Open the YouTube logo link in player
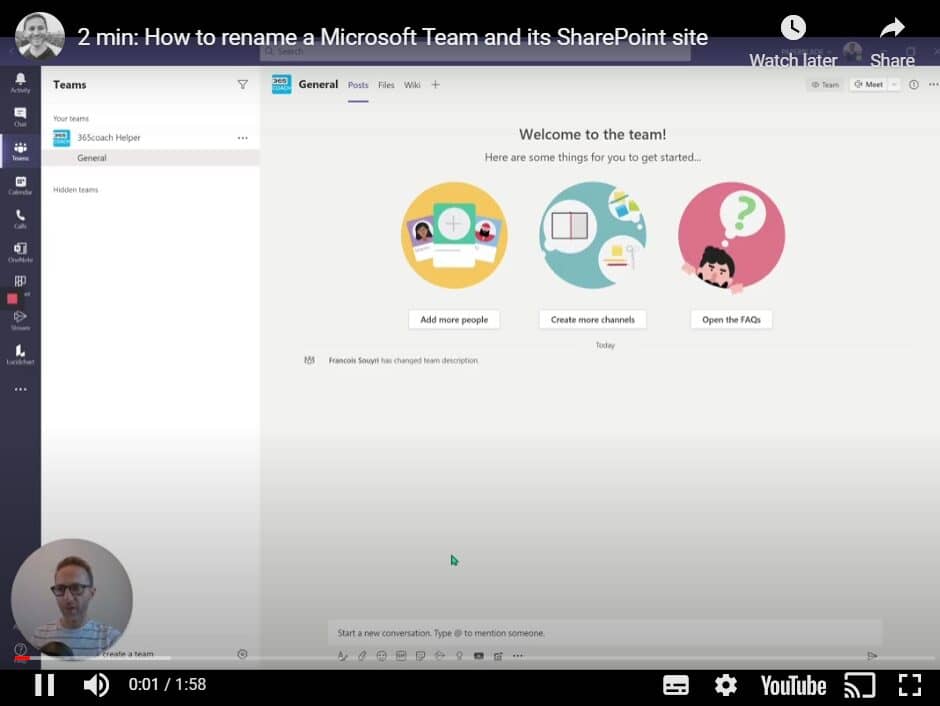Image resolution: width=940 pixels, height=706 pixels. coord(793,686)
